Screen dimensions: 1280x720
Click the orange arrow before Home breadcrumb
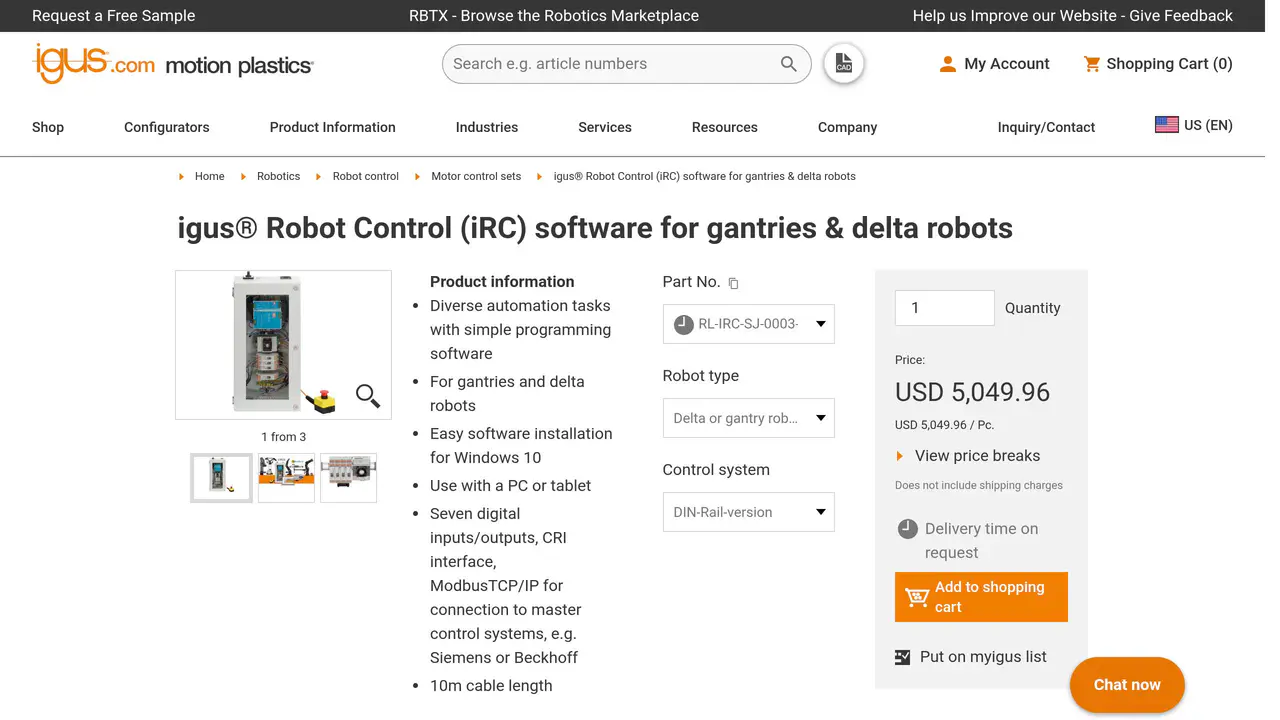pos(181,176)
